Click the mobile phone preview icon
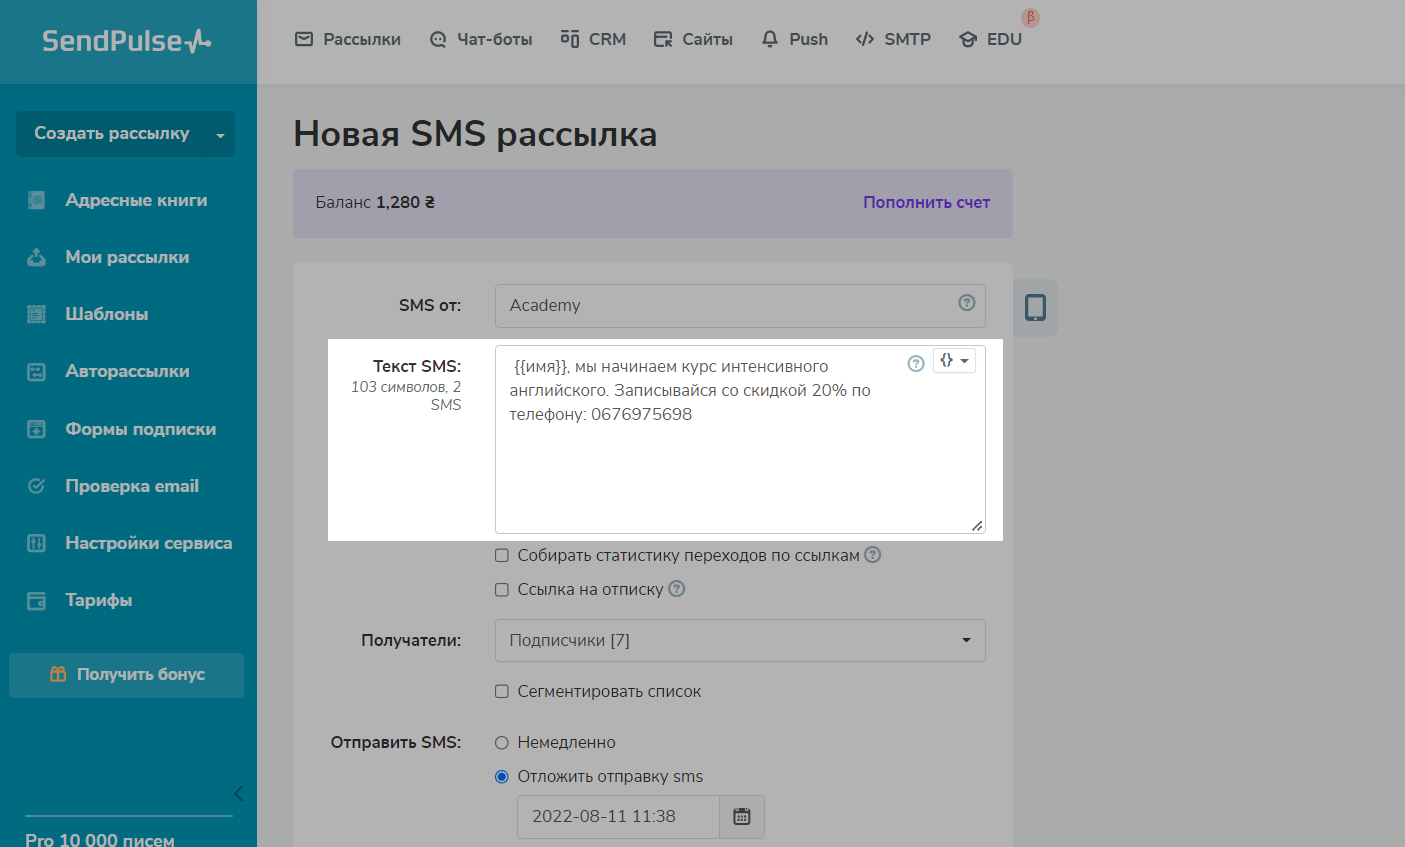The height and width of the screenshot is (847, 1405). coord(1035,308)
